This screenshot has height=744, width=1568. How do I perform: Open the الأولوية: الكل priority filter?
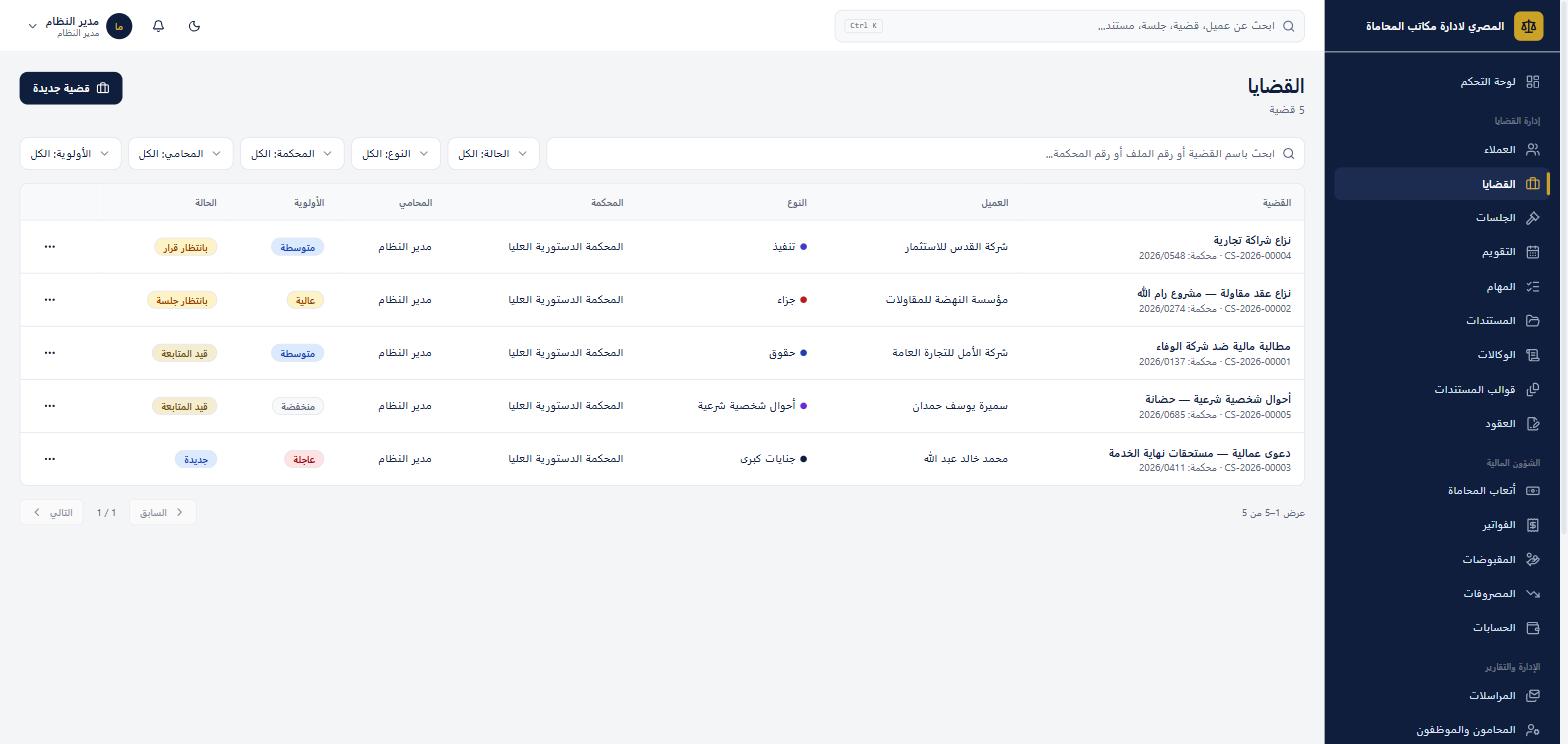pos(71,154)
